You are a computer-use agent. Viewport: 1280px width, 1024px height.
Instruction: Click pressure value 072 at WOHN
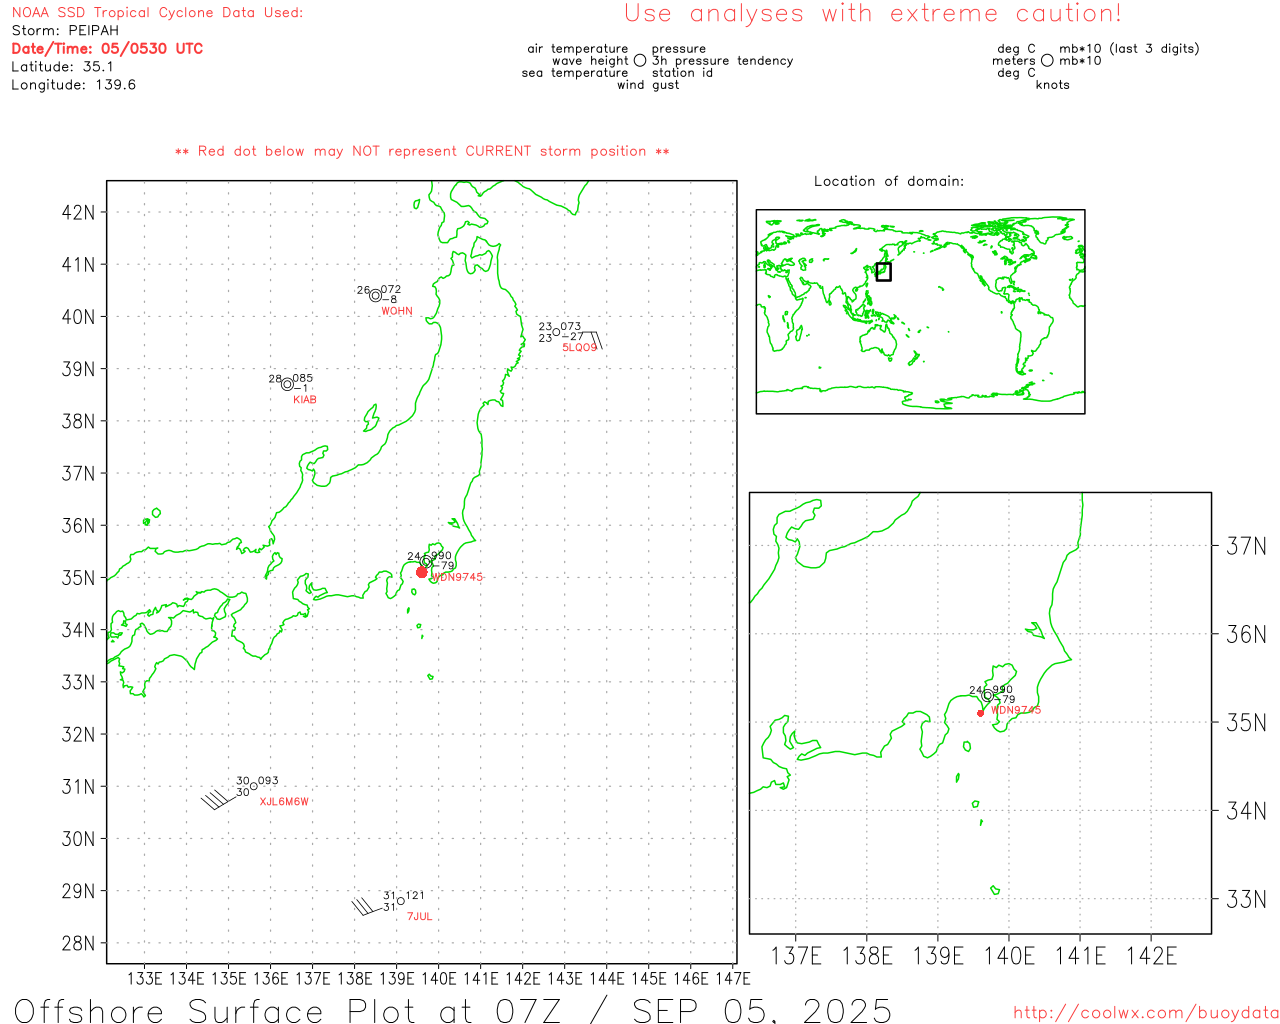click(391, 290)
